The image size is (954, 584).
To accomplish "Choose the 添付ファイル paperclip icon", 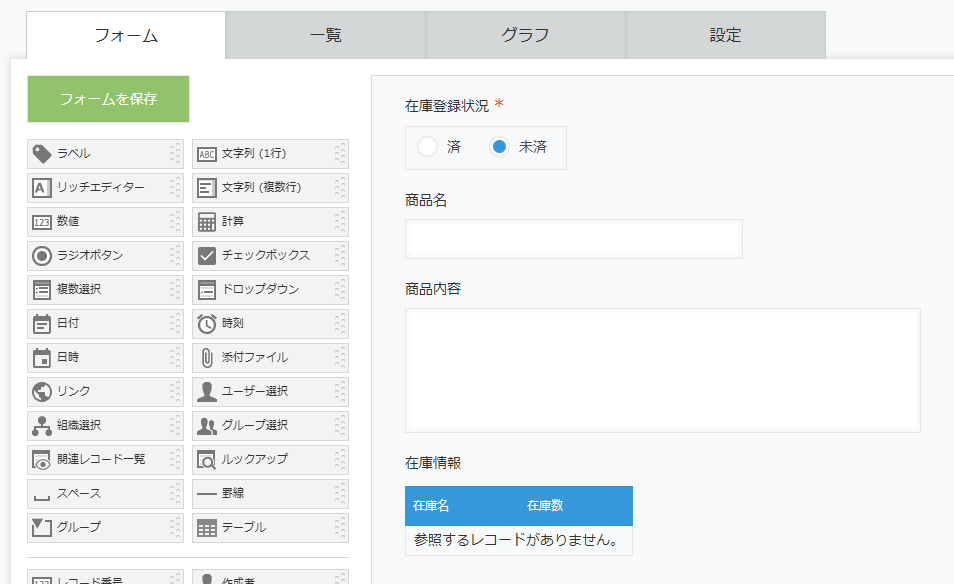I will tap(207, 358).
